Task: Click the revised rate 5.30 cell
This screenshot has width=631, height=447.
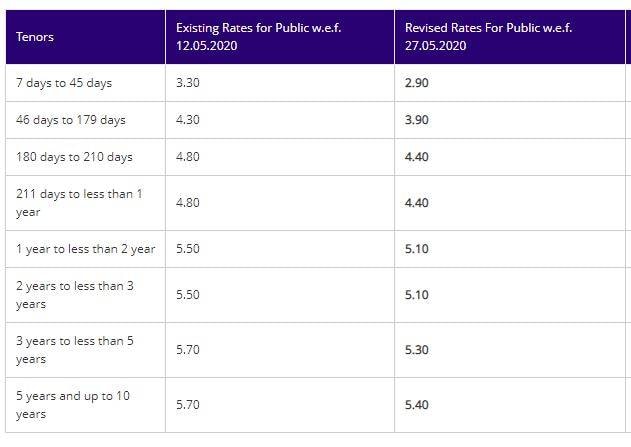Action: tap(417, 350)
